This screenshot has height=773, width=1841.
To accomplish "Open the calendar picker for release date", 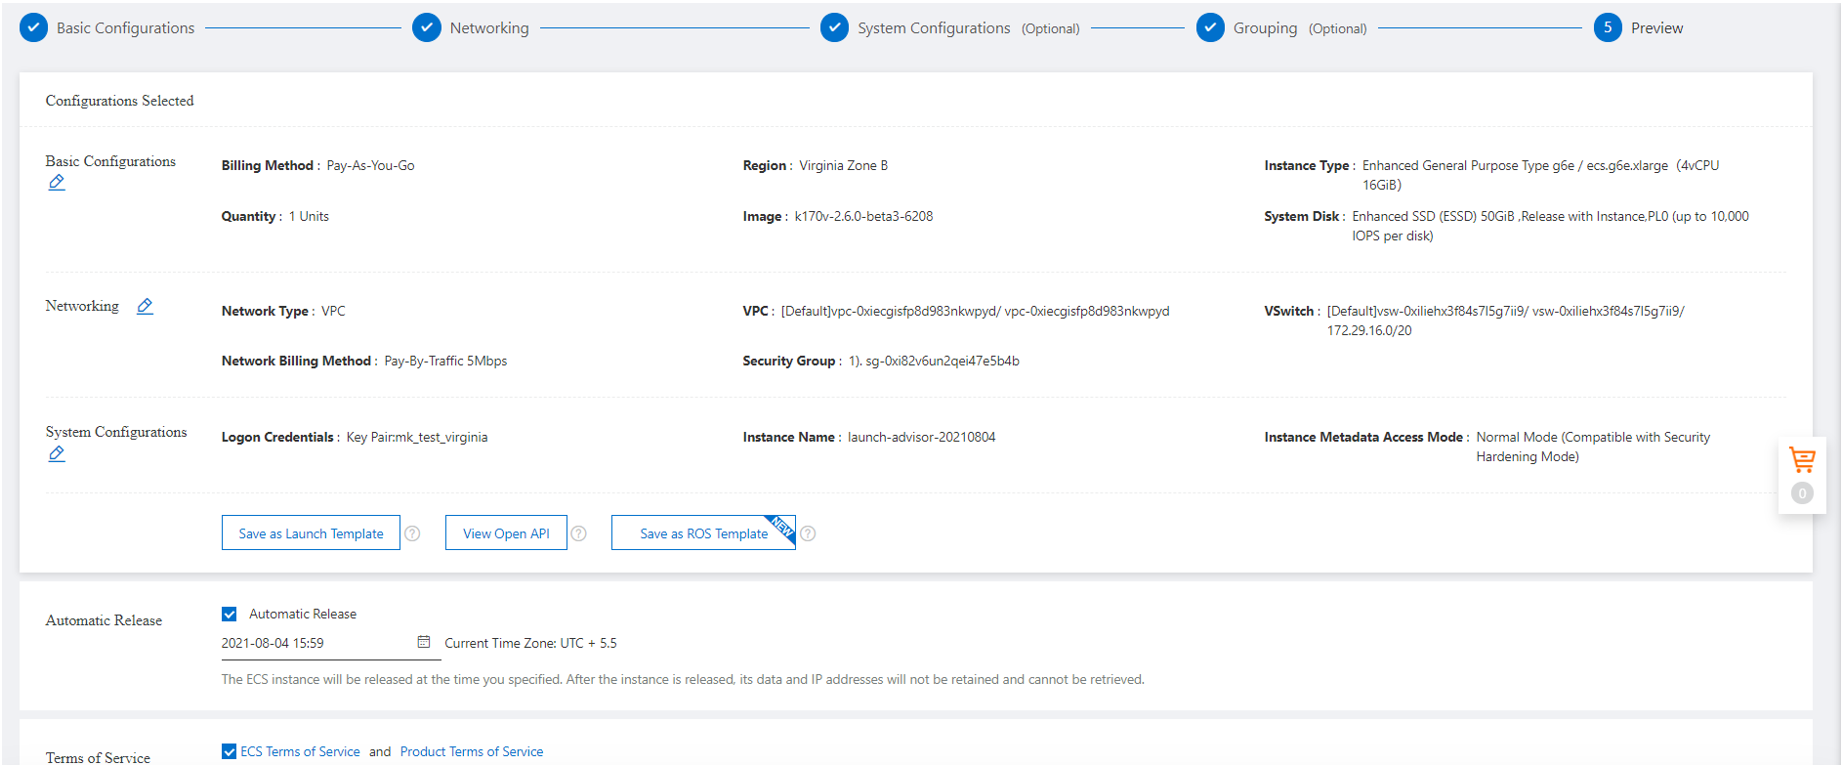I will 424,642.
